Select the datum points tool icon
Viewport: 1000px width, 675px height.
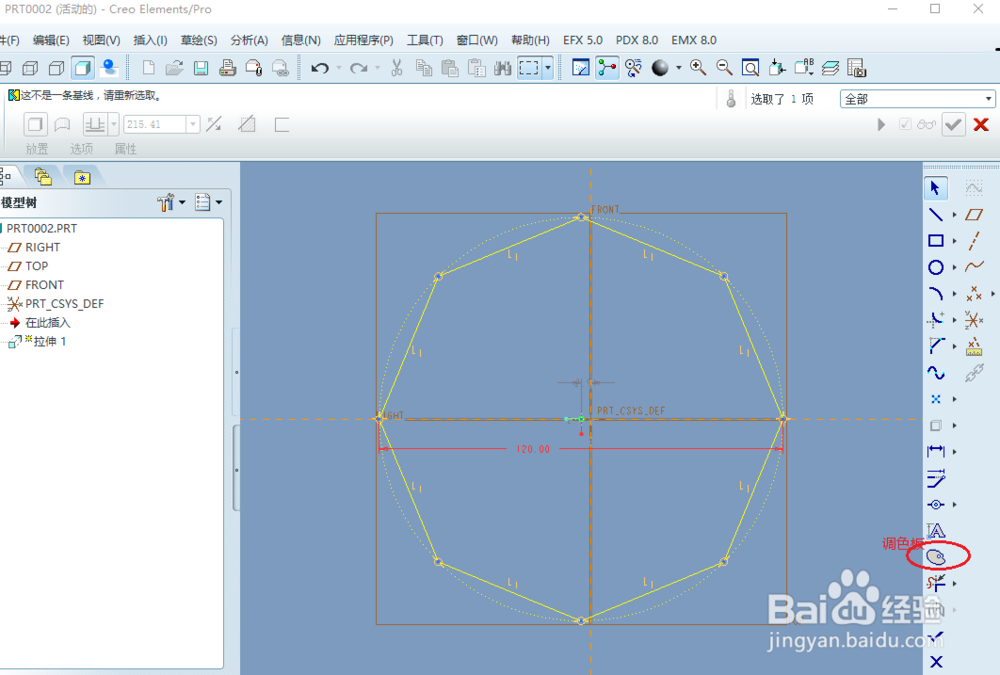coord(974,293)
